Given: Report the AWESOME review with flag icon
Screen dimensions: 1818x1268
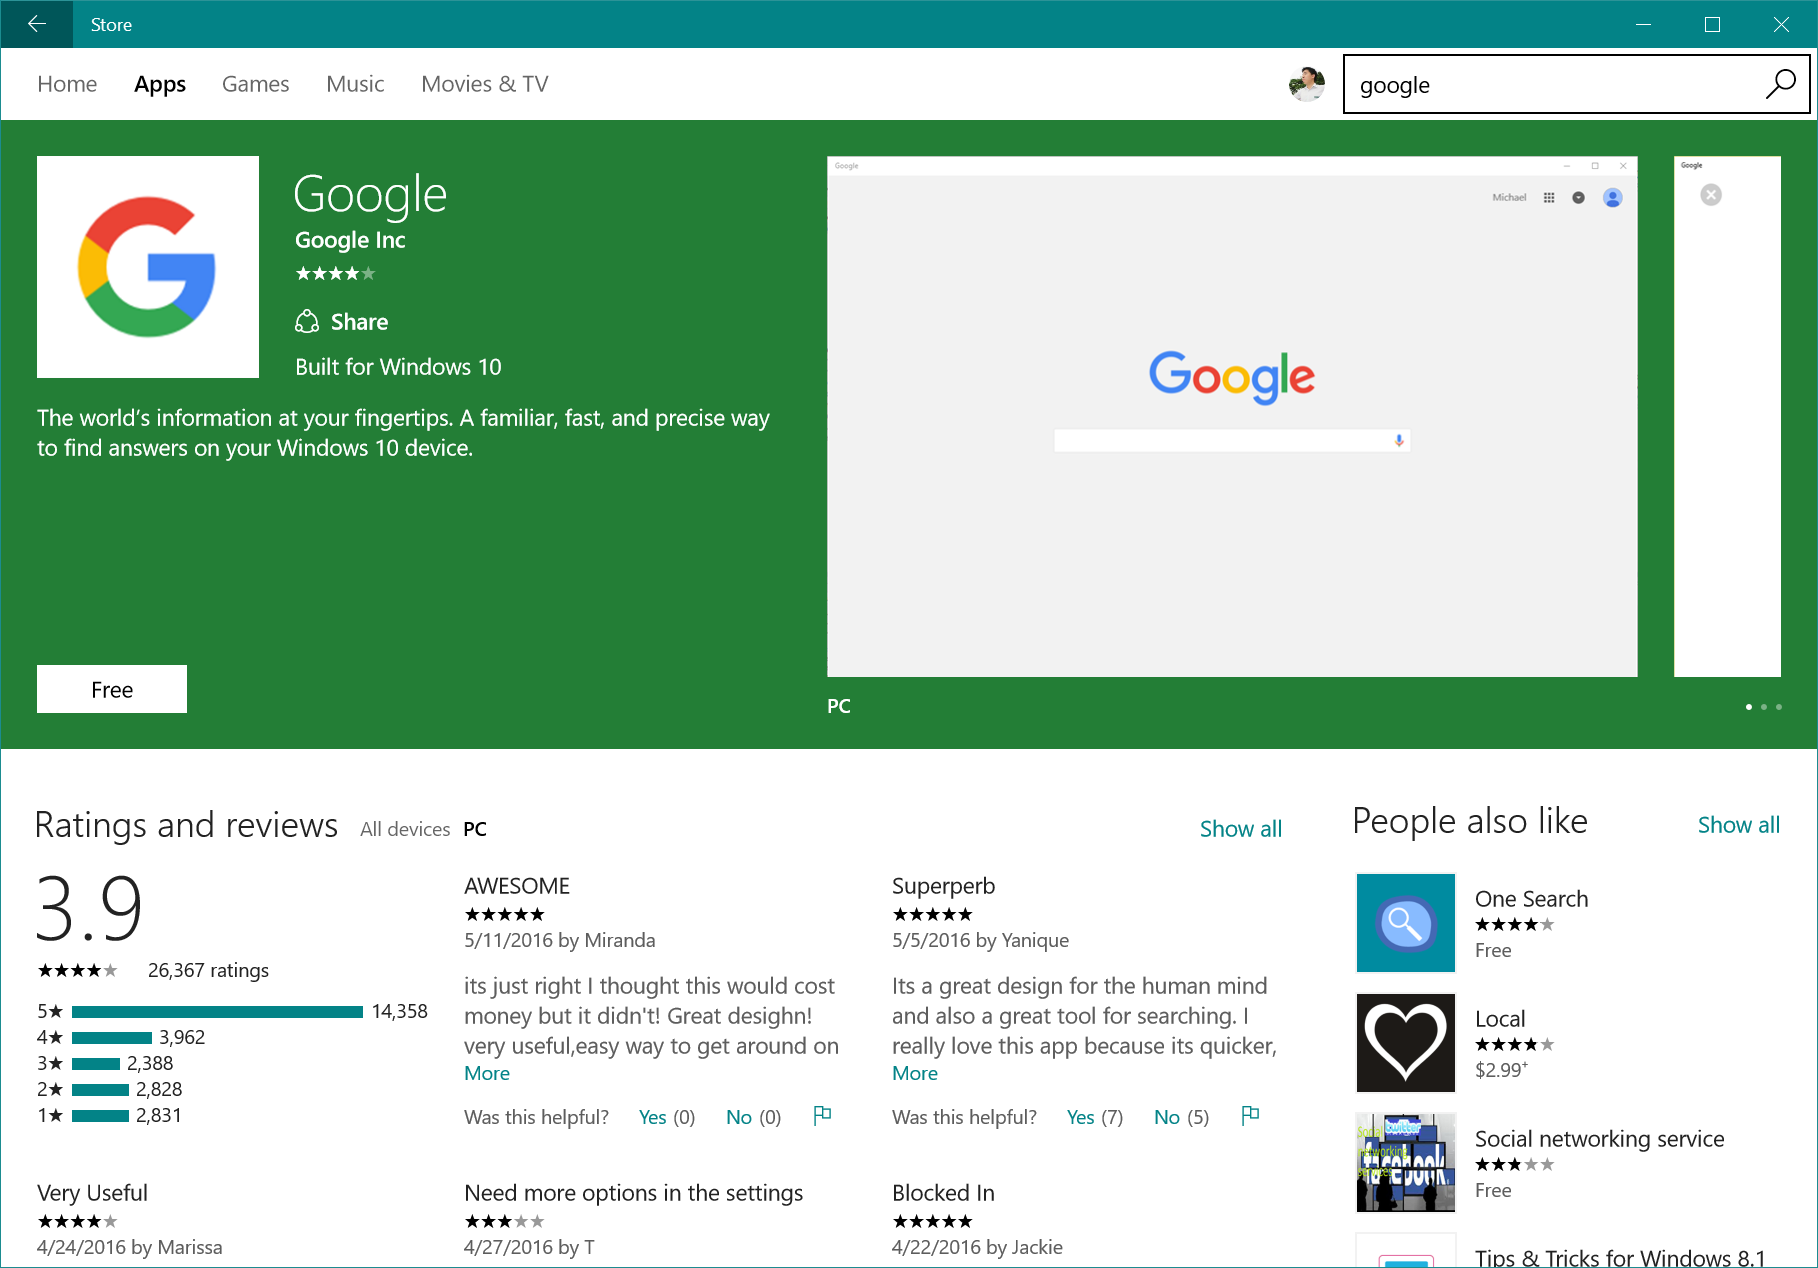Looking at the screenshot, I should tap(822, 1115).
